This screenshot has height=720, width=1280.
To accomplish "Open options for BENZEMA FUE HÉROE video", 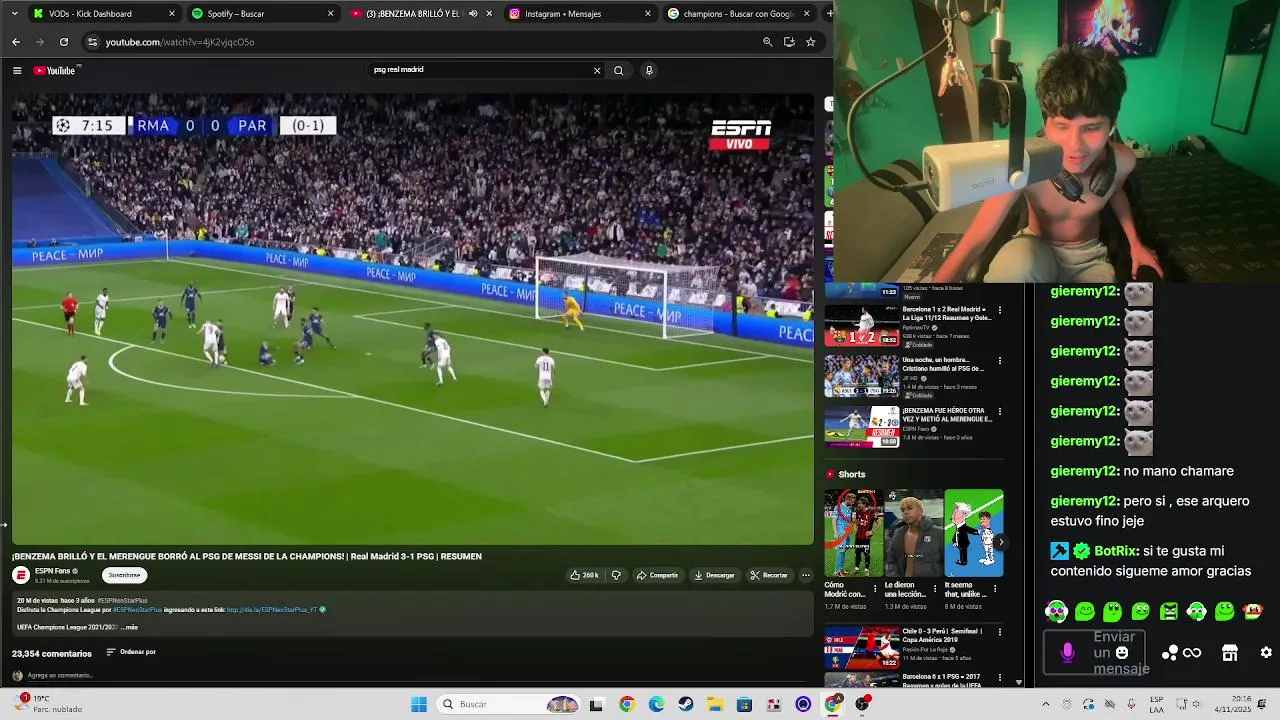I will pos(999,411).
